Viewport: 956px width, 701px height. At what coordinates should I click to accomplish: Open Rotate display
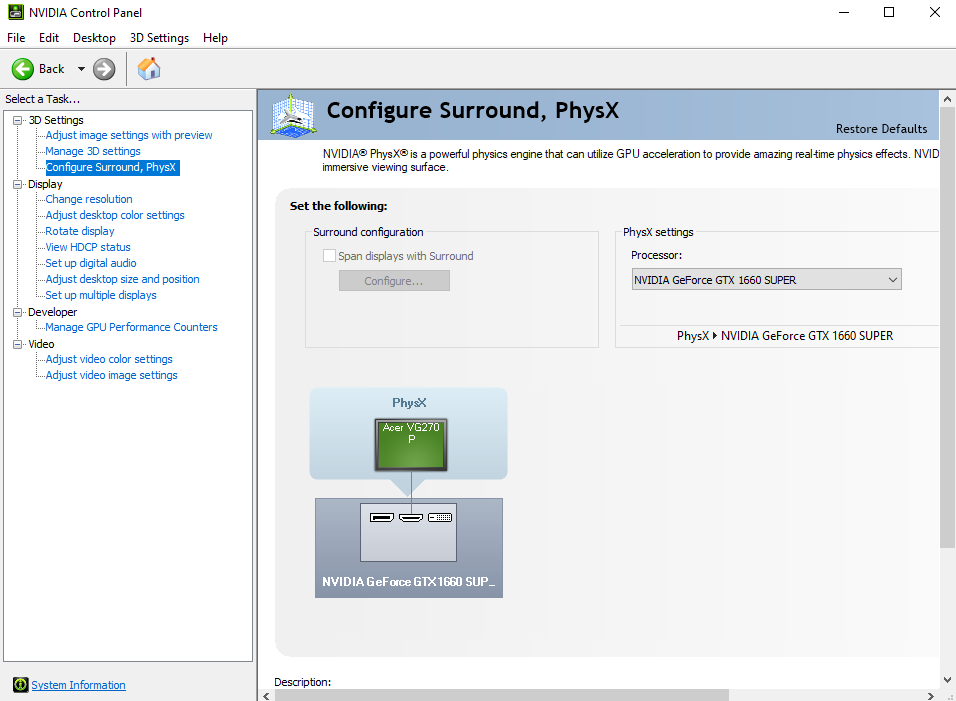coord(80,231)
